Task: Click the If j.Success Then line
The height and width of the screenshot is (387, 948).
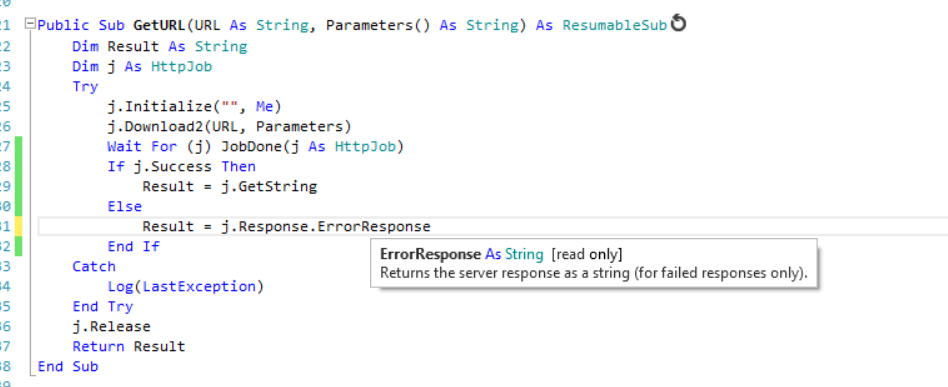Action: point(181,166)
